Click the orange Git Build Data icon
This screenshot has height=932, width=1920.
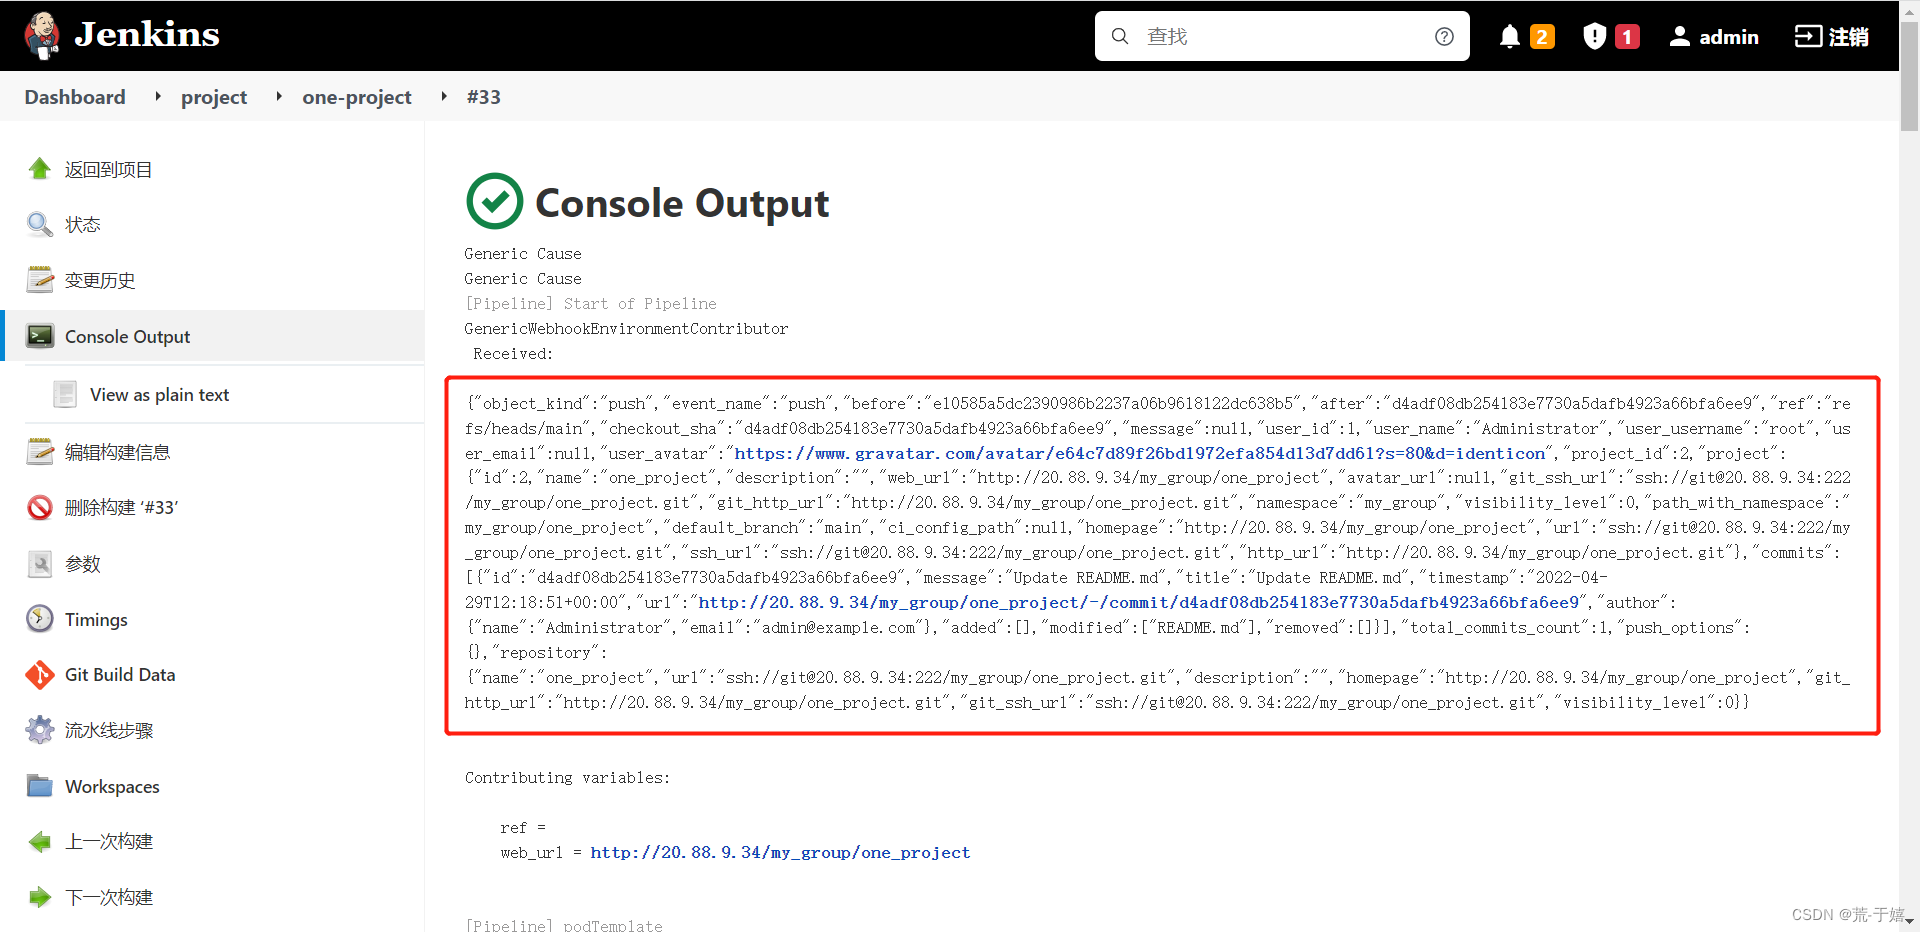click(x=40, y=675)
